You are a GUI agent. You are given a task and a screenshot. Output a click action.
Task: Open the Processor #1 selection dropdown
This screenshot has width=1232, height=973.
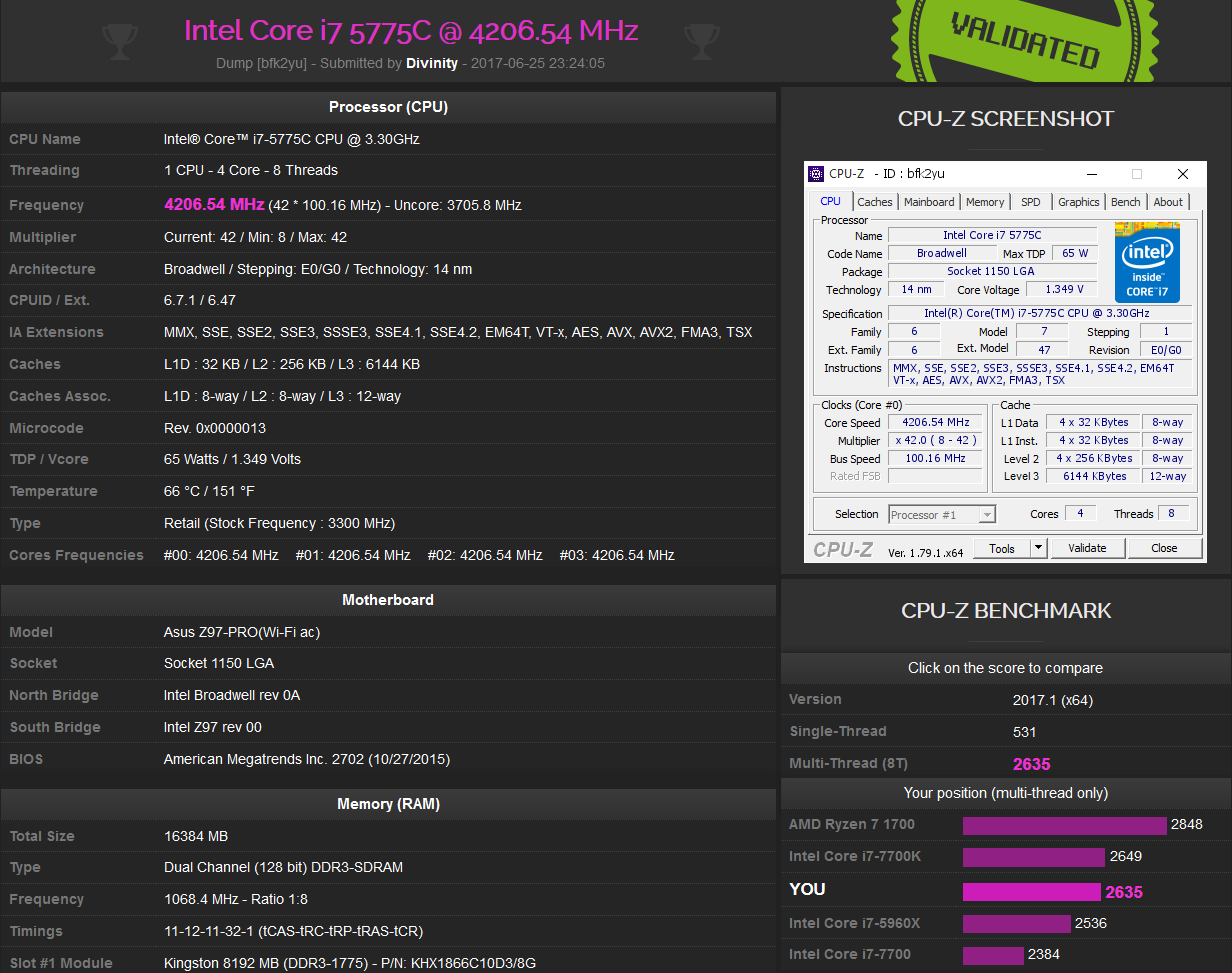pyautogui.click(x=942, y=514)
